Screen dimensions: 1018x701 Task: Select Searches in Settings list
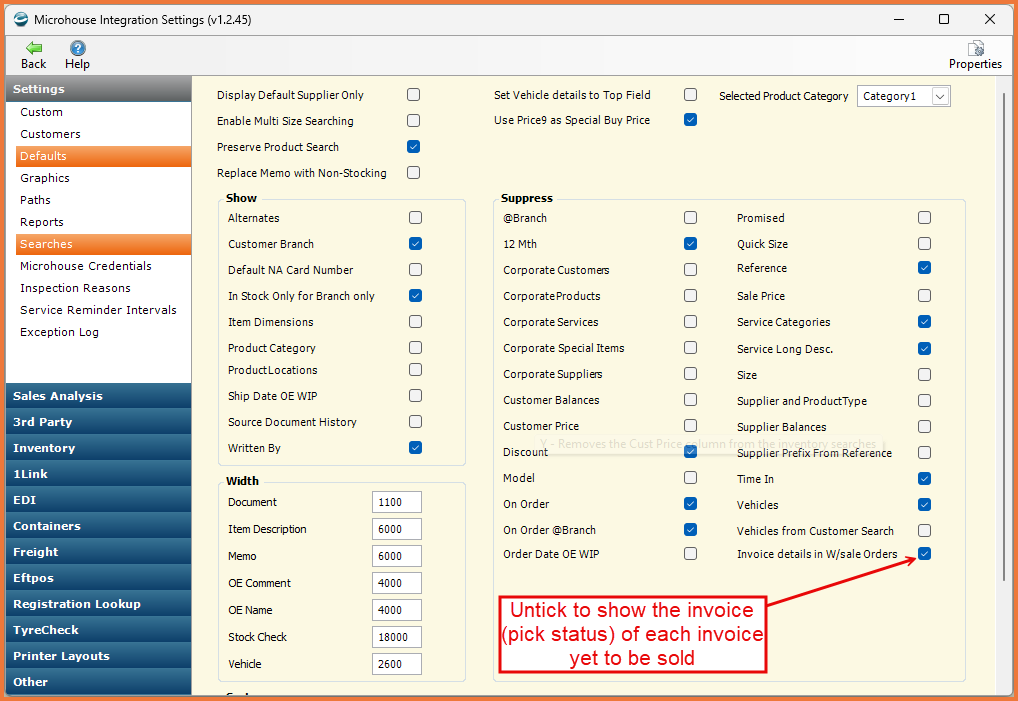click(x=104, y=244)
